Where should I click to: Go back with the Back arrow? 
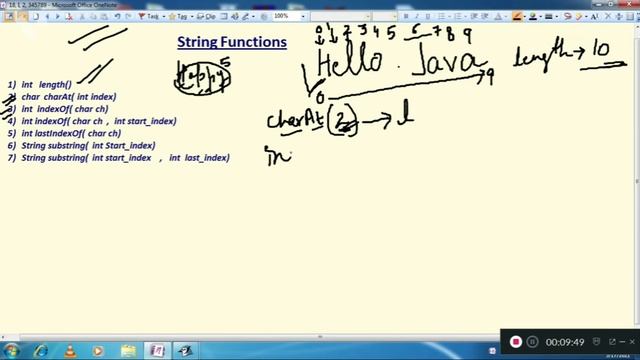(x=47, y=16)
